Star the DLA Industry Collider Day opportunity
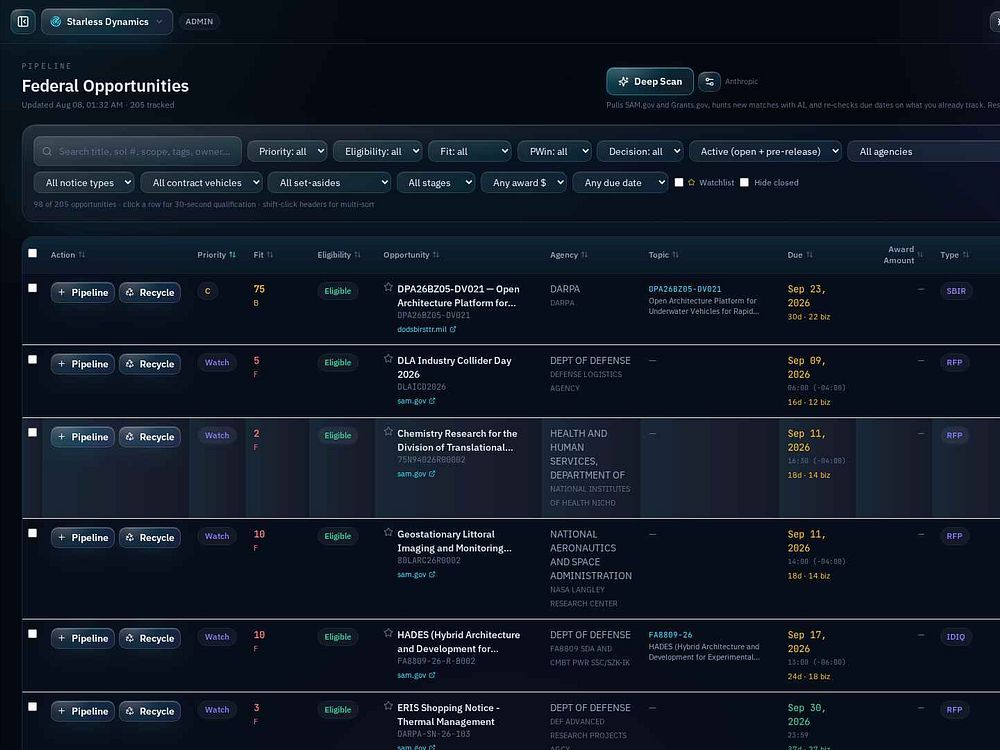 click(x=388, y=359)
